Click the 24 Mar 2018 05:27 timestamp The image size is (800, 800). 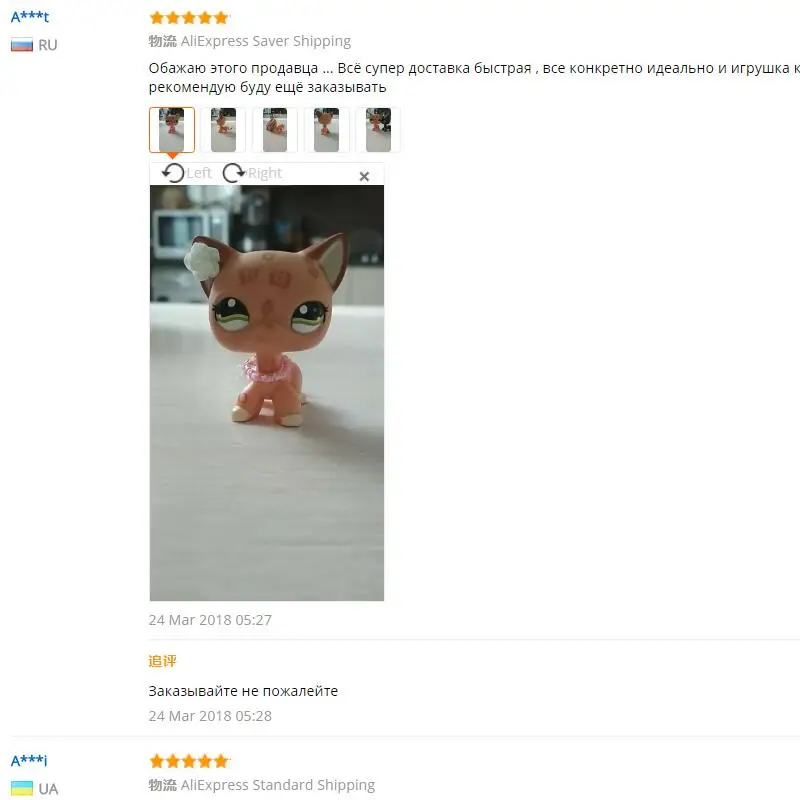coord(210,620)
